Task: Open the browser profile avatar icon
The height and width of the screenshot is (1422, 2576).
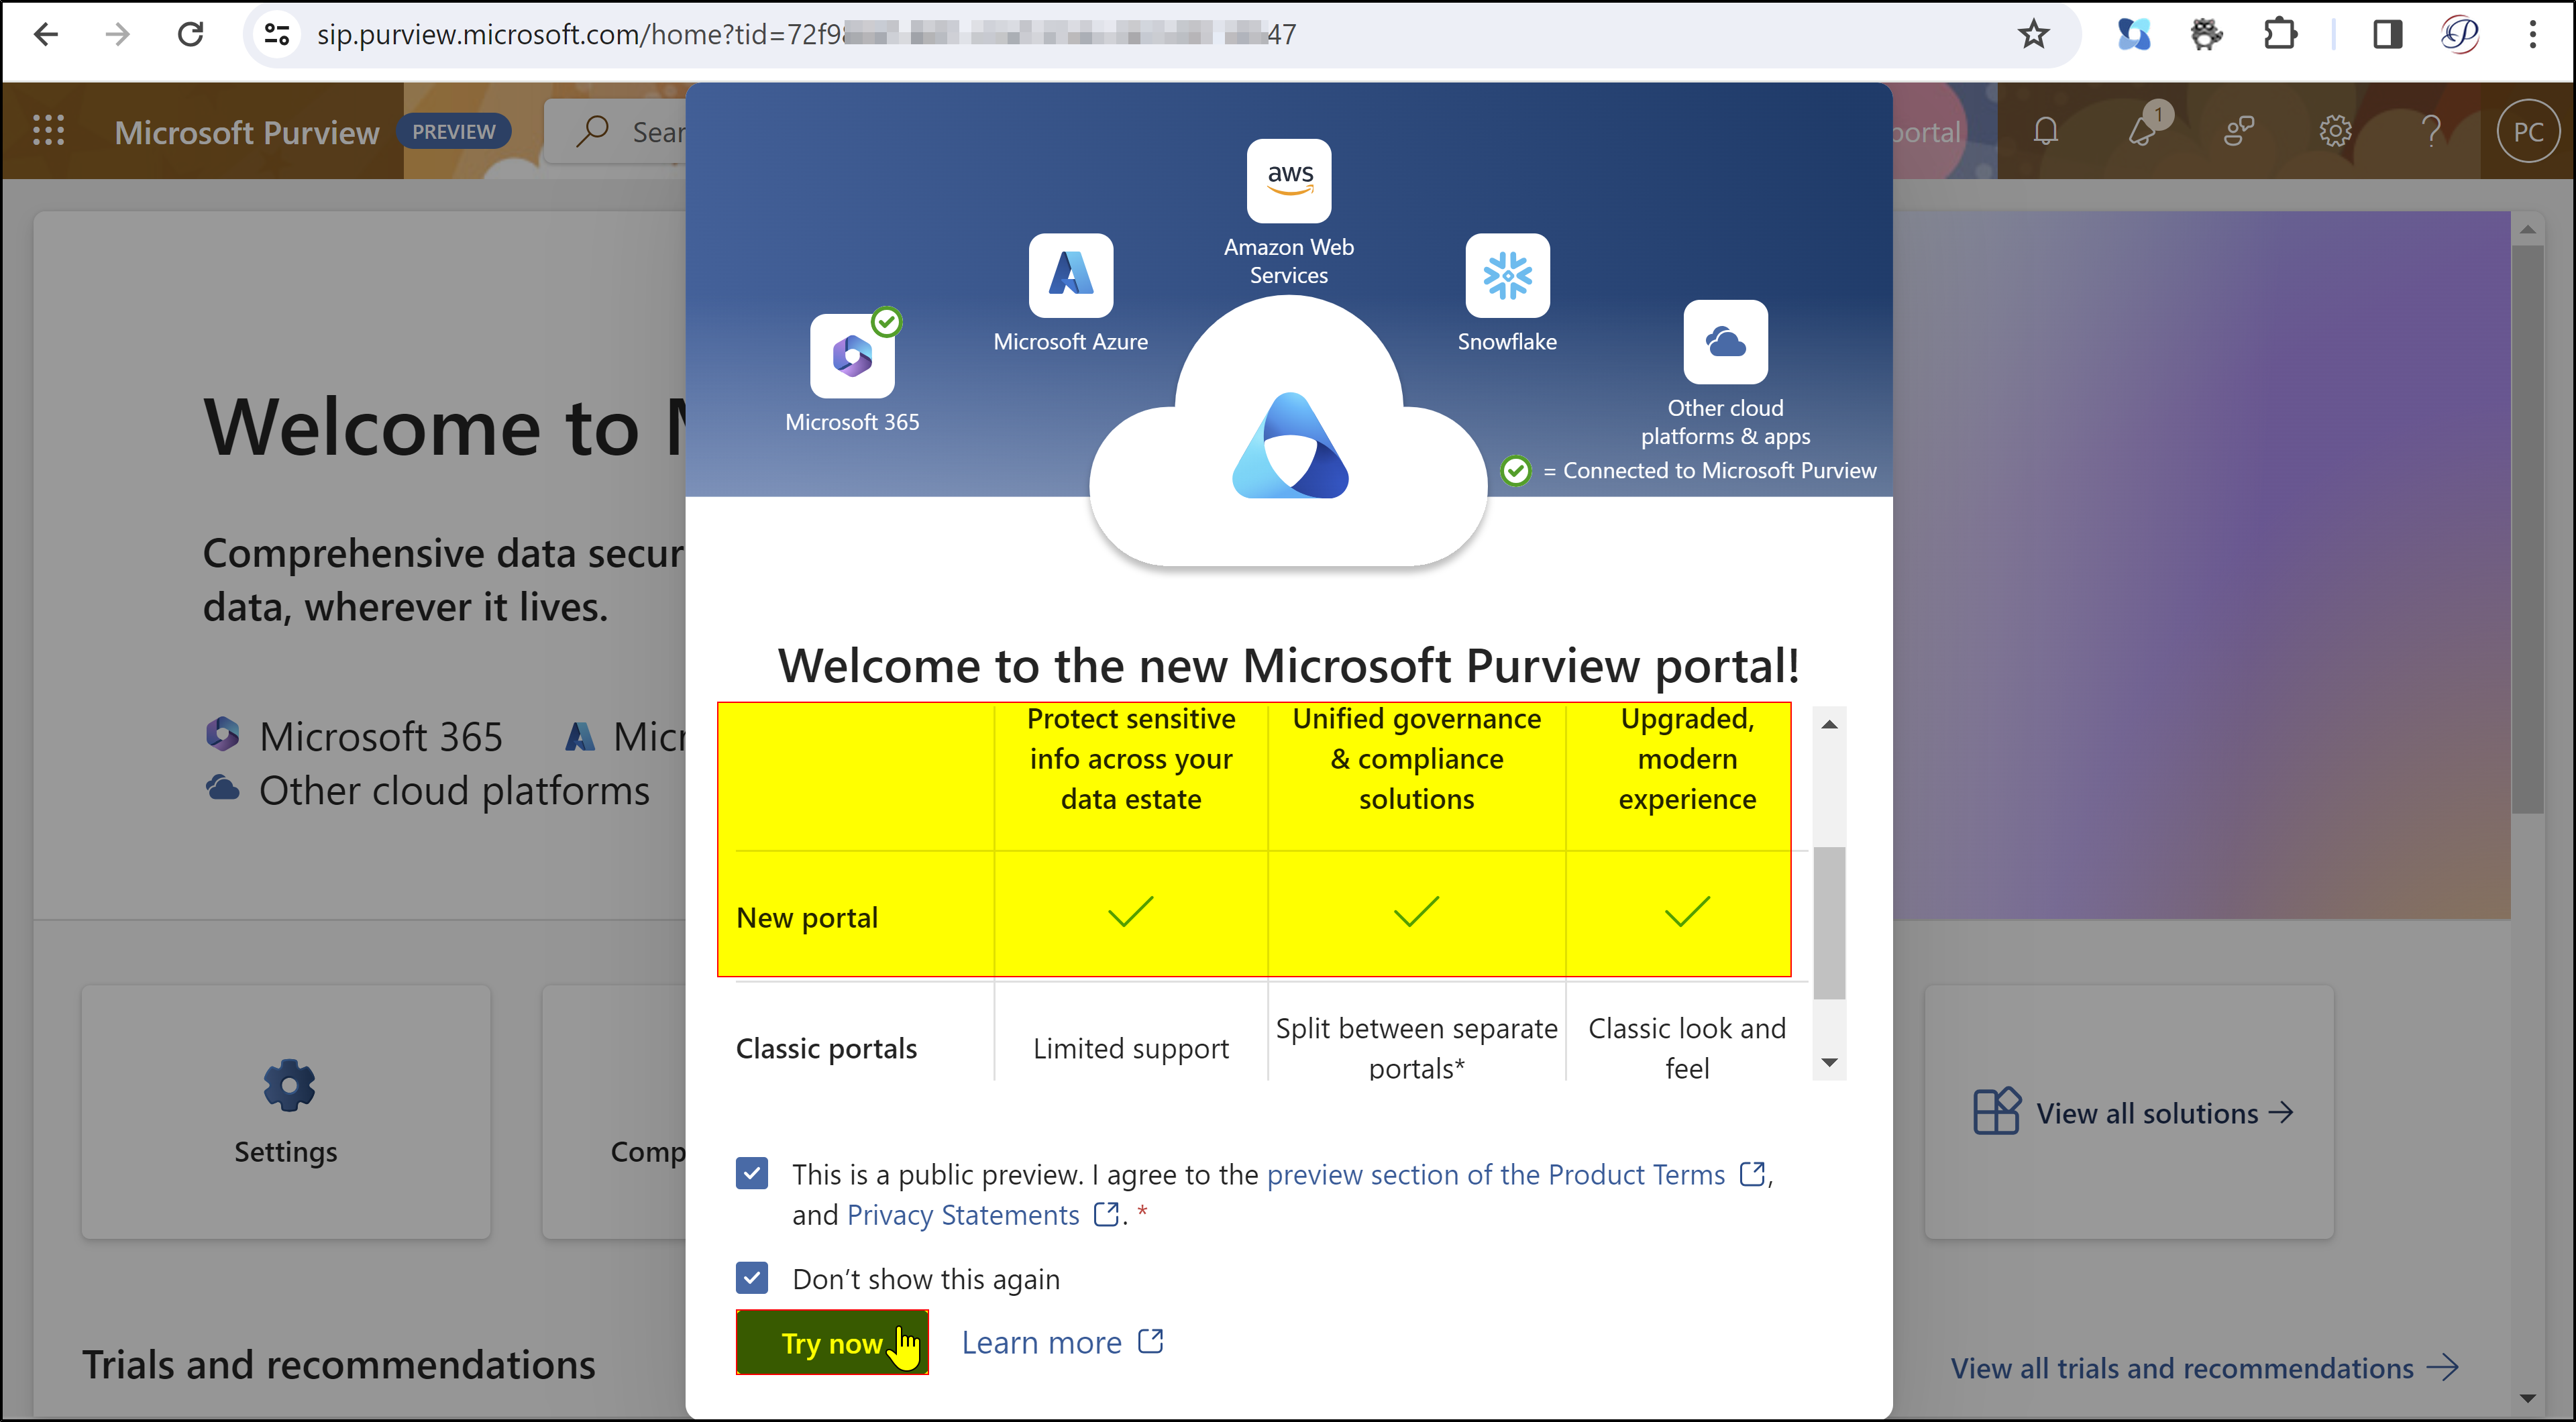Action: (x=2460, y=34)
